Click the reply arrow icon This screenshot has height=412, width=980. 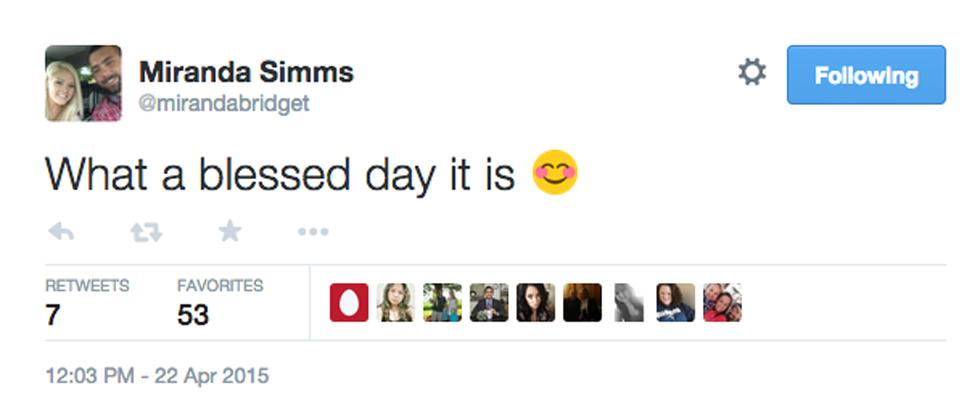(61, 232)
